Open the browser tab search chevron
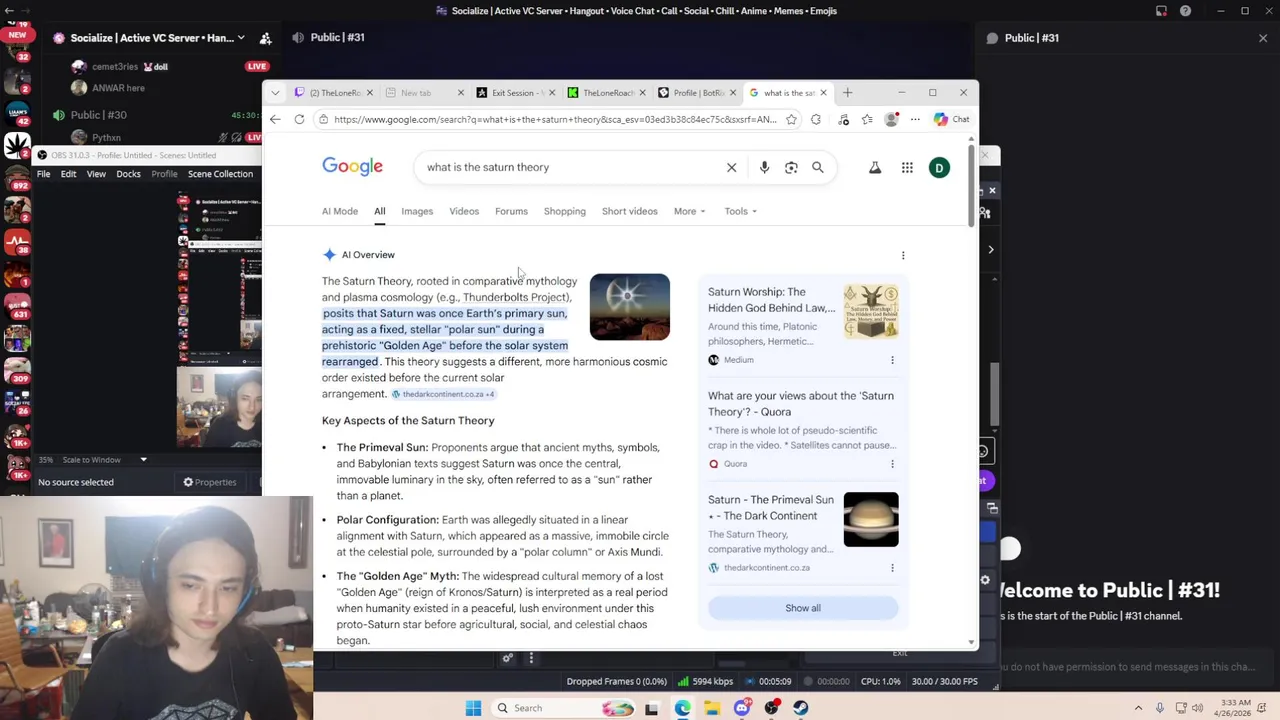 pos(275,93)
